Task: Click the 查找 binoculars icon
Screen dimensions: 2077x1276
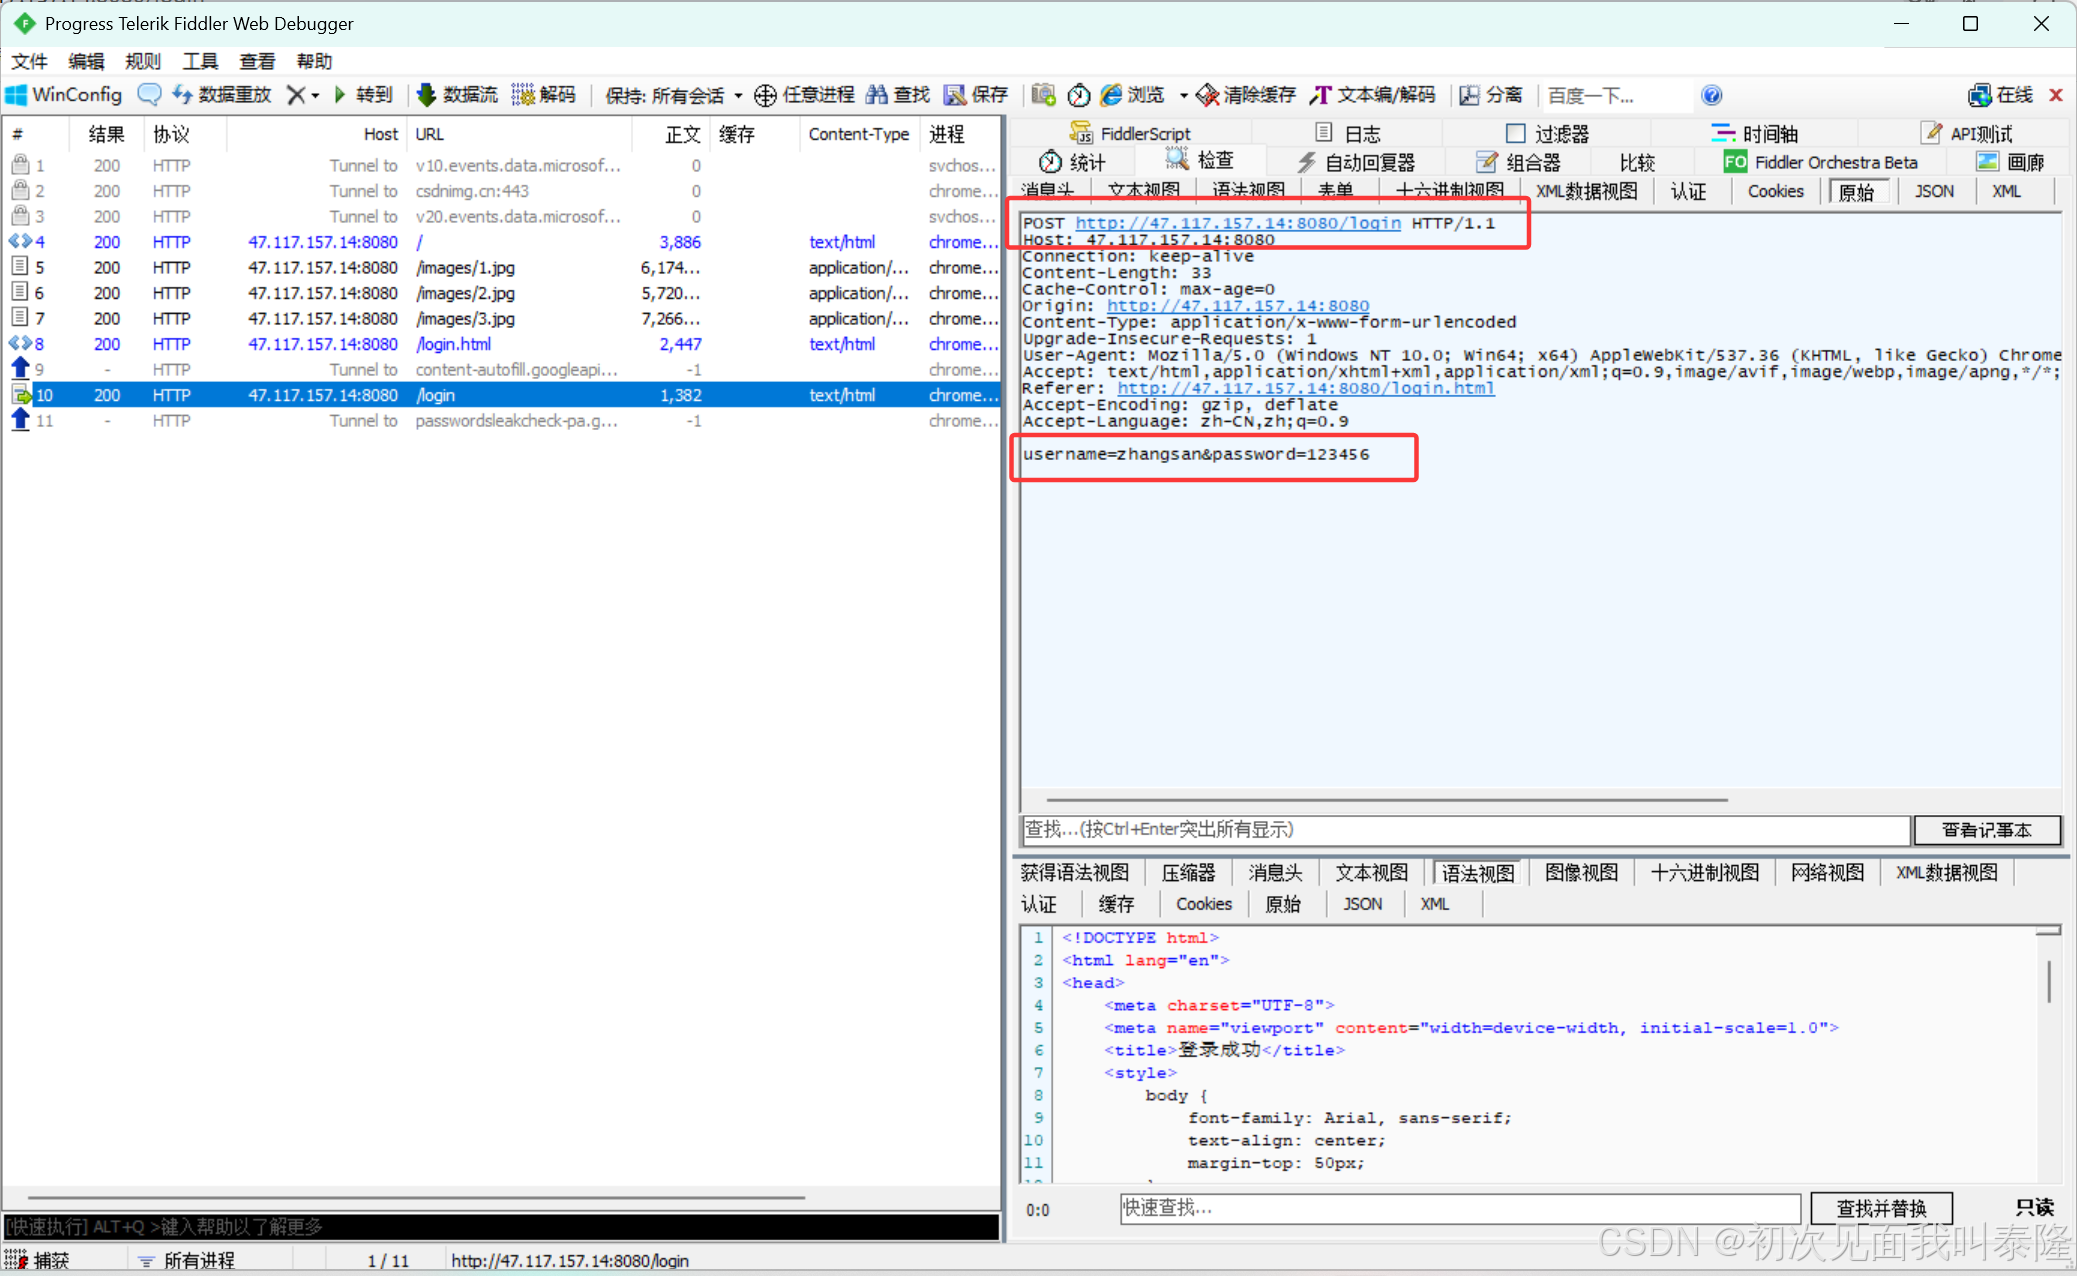Action: [x=877, y=95]
